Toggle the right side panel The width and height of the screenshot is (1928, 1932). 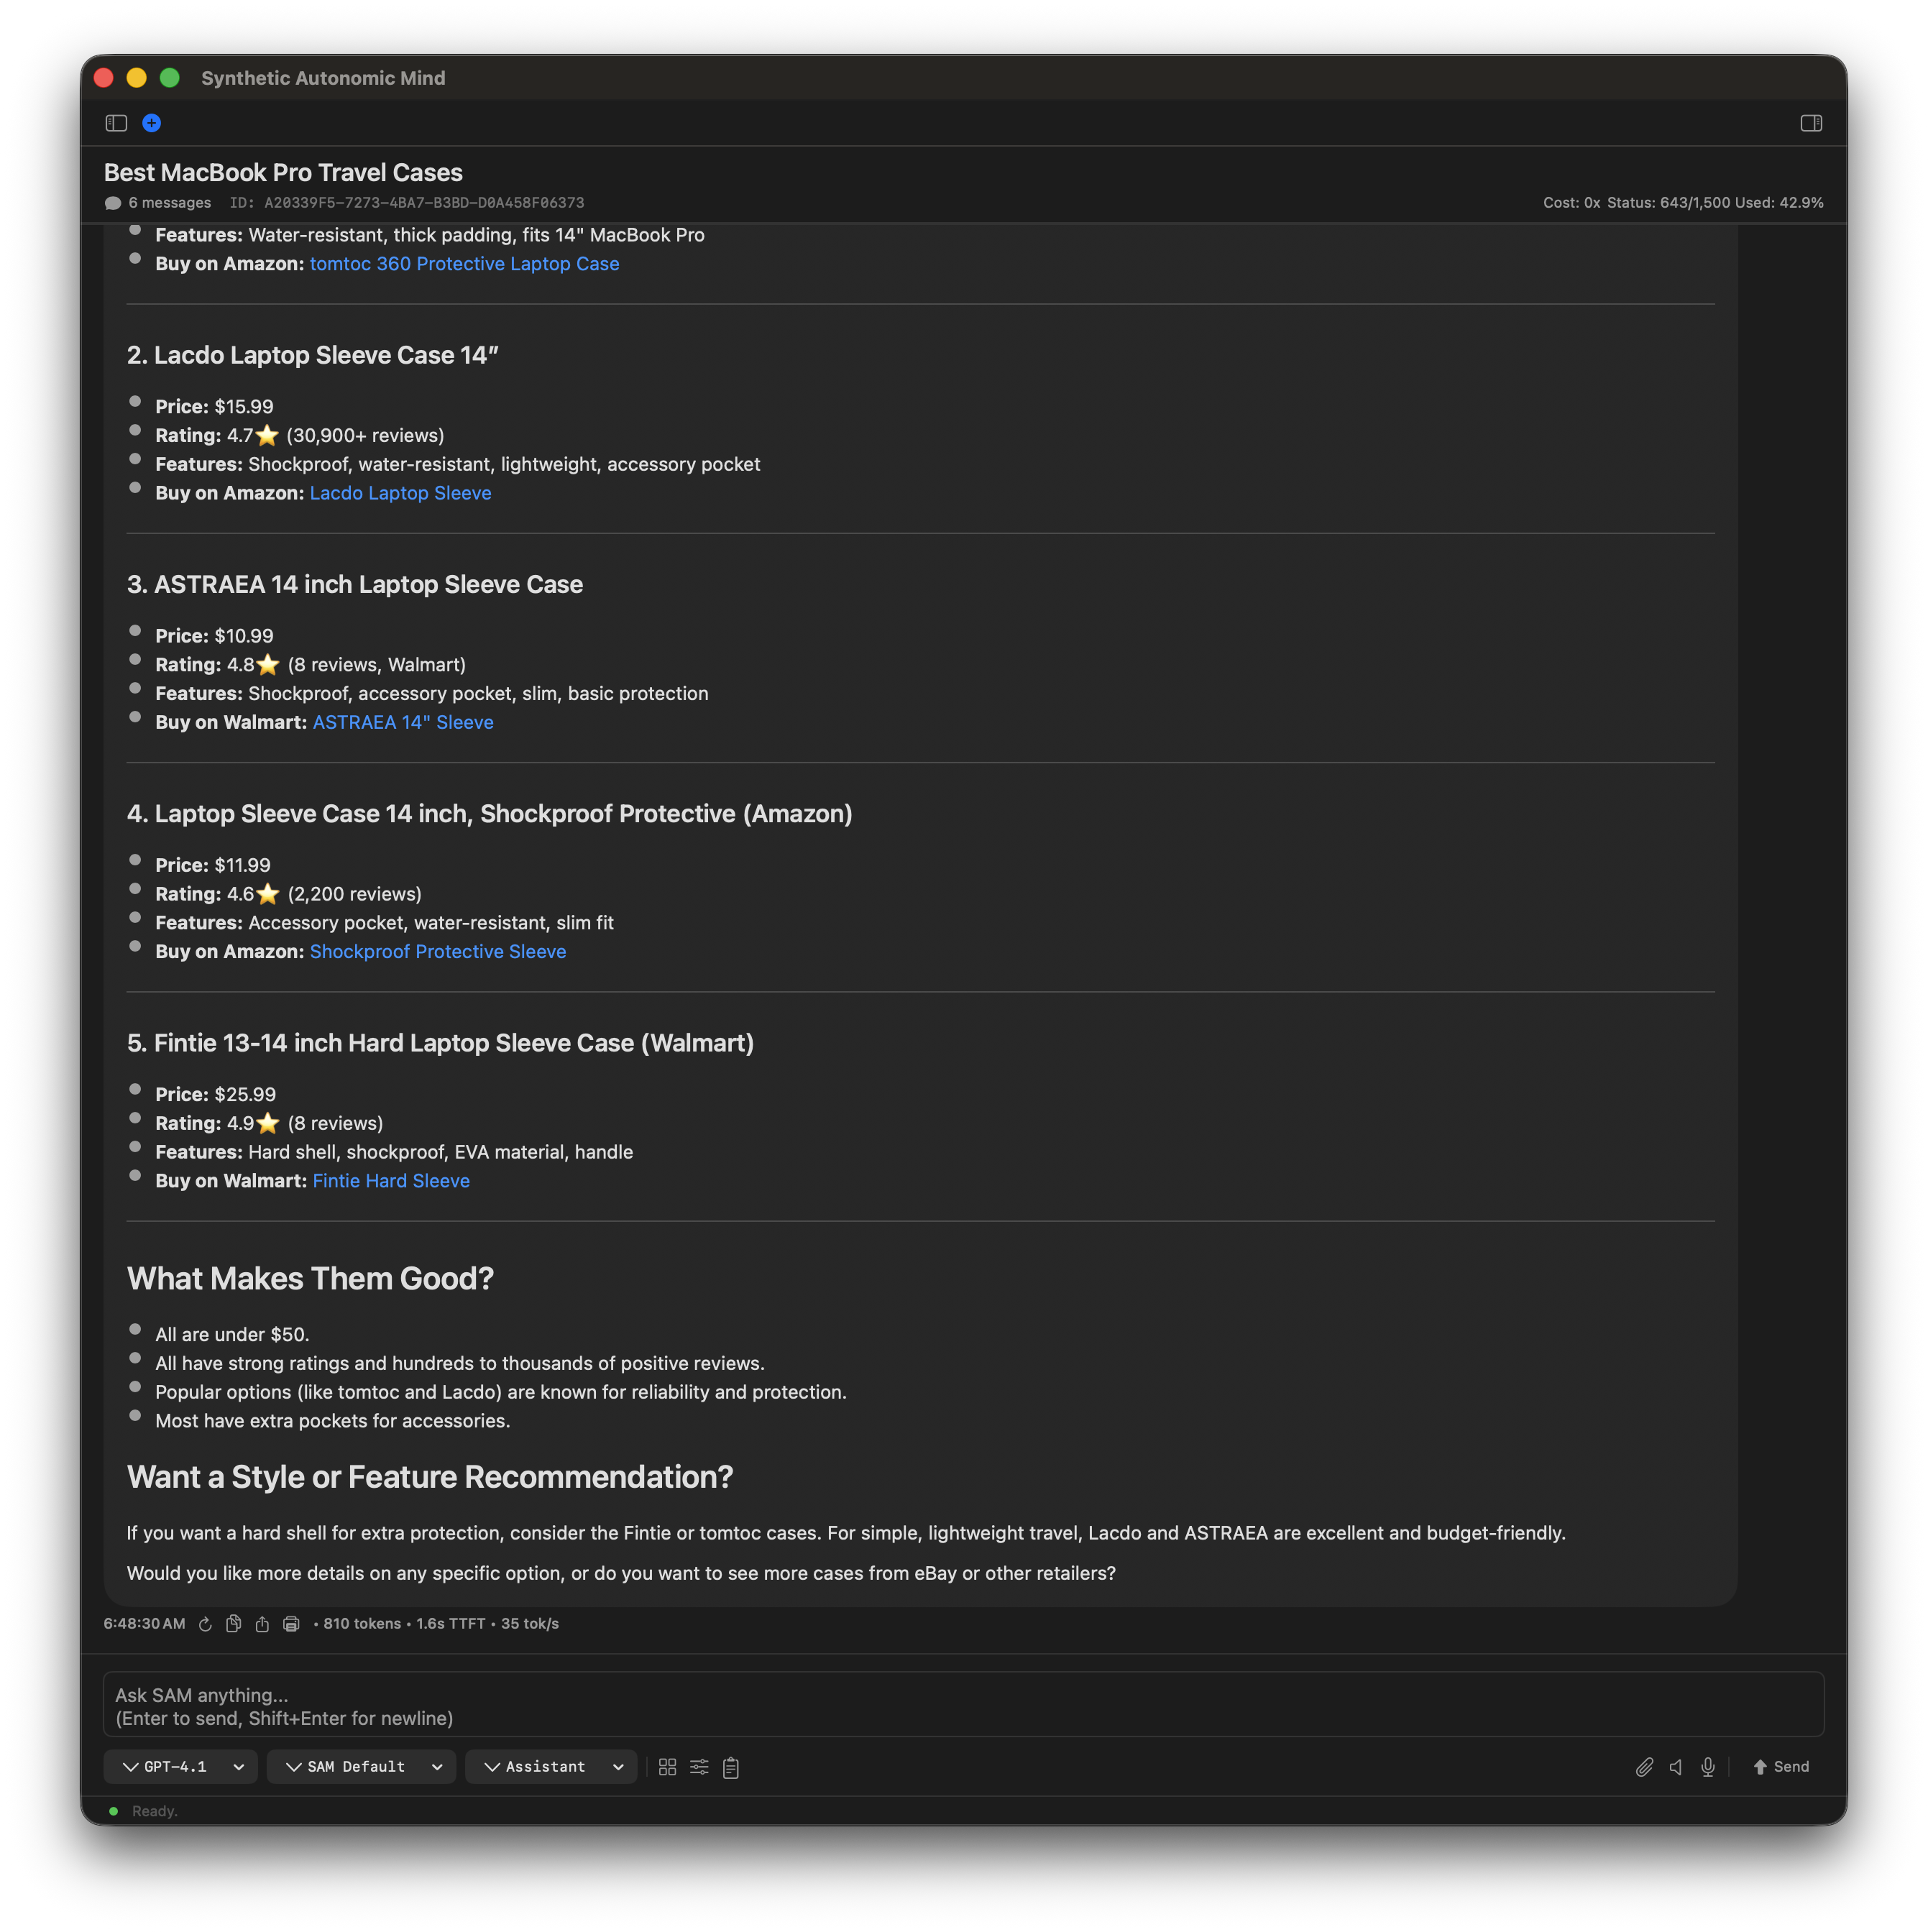click(1811, 123)
